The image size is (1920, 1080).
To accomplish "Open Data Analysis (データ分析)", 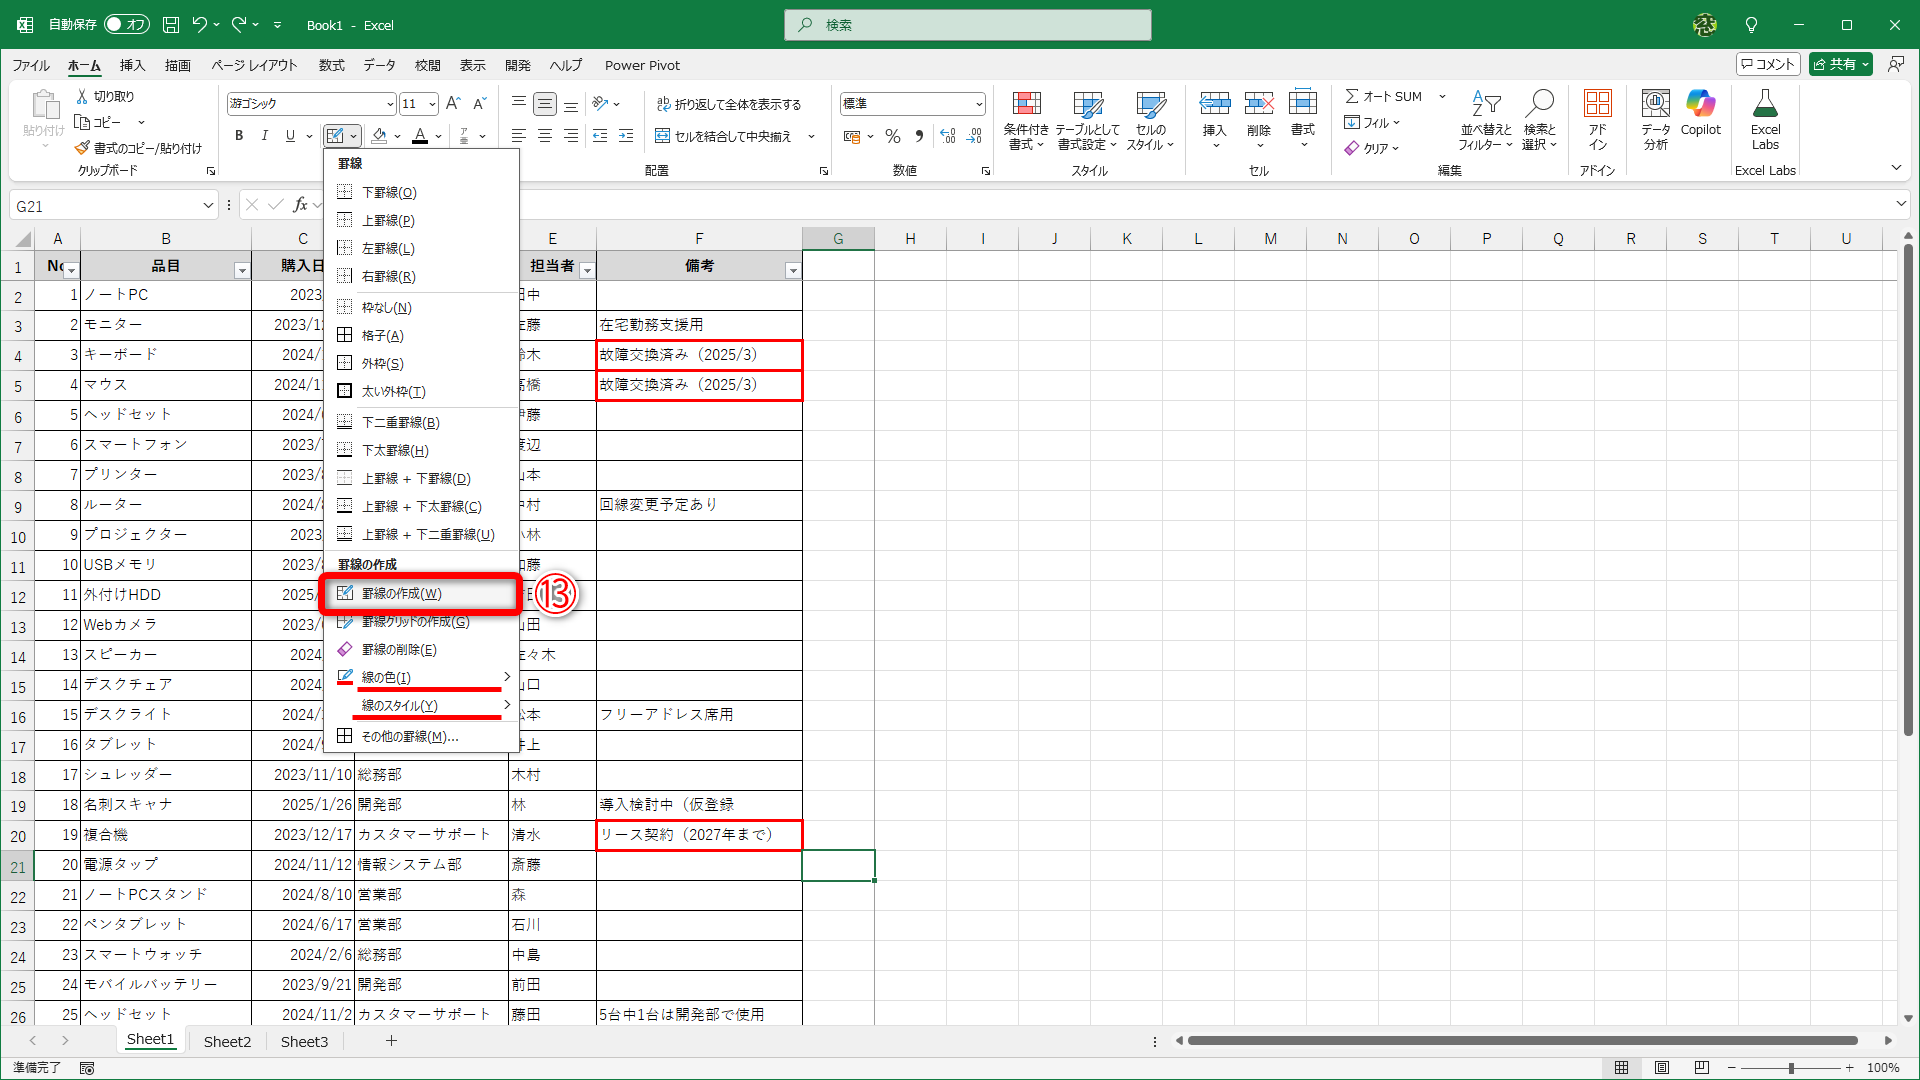I will 1655,120.
